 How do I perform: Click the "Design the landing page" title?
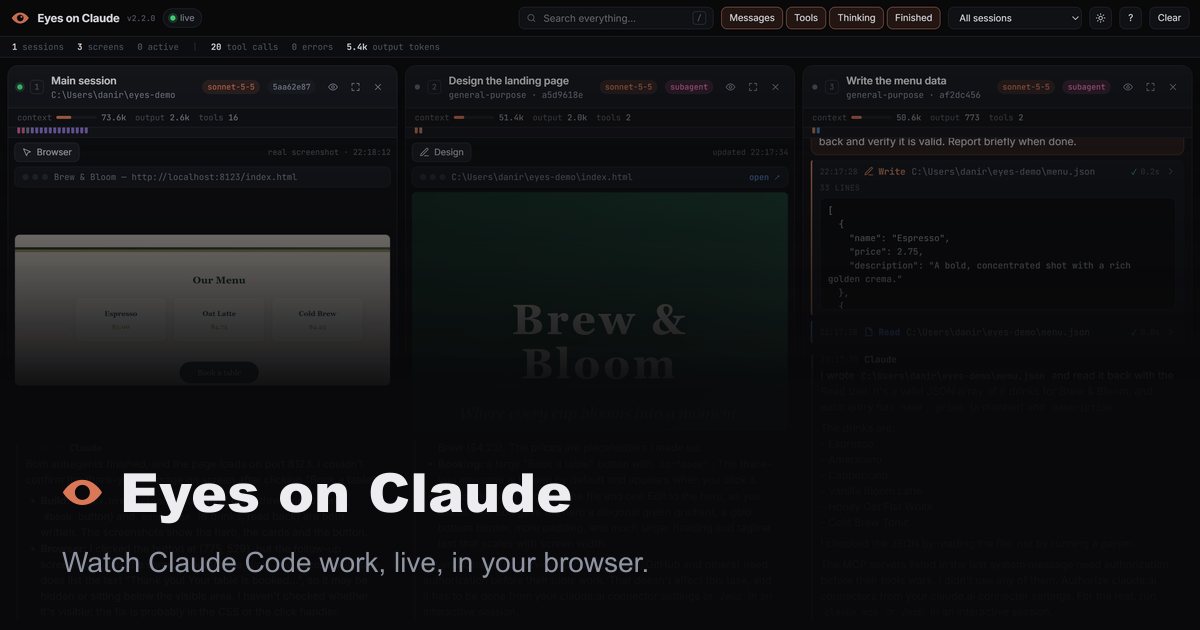coord(508,81)
